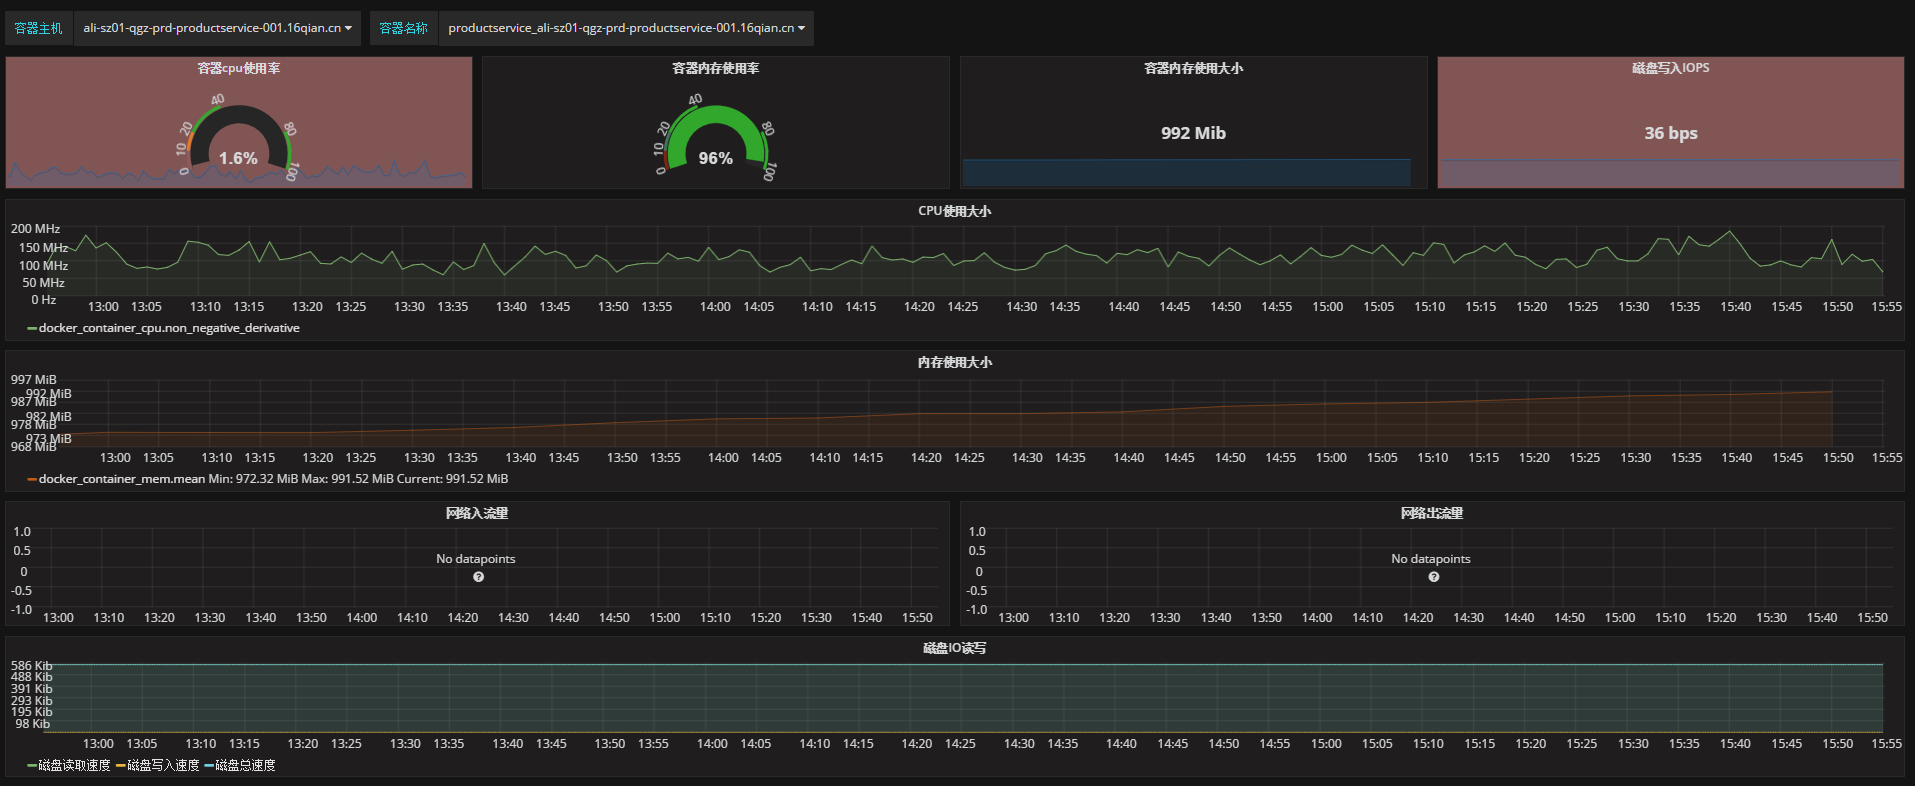The width and height of the screenshot is (1915, 786).
Task: Click No datapoints text in 网络入流量 panel
Action: click(x=476, y=559)
